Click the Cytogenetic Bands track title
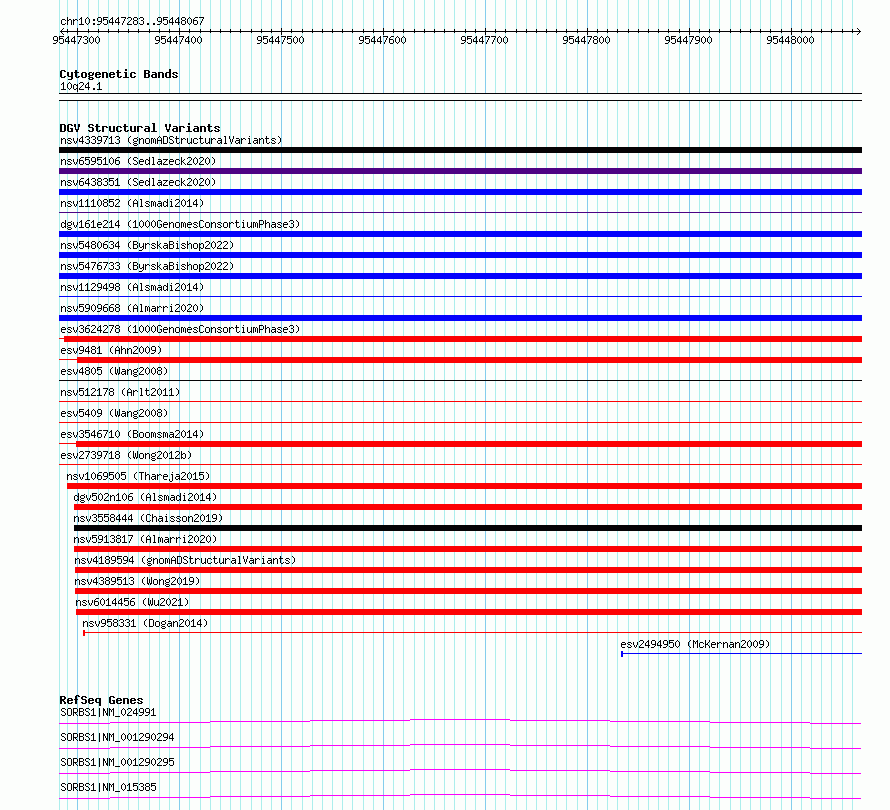Image resolution: width=890 pixels, height=810 pixels. click(119, 74)
